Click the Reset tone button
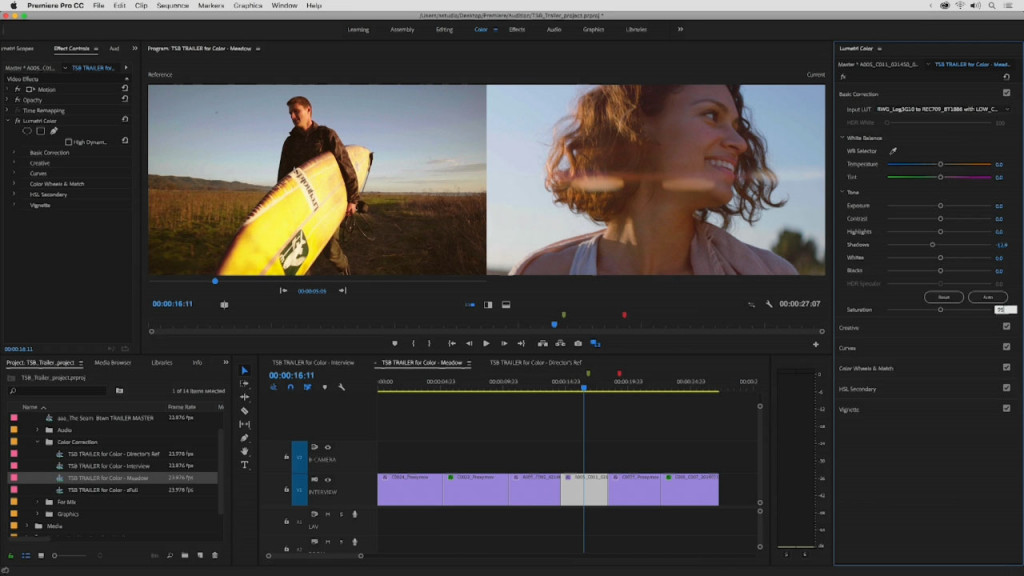 pyautogui.click(x=943, y=297)
